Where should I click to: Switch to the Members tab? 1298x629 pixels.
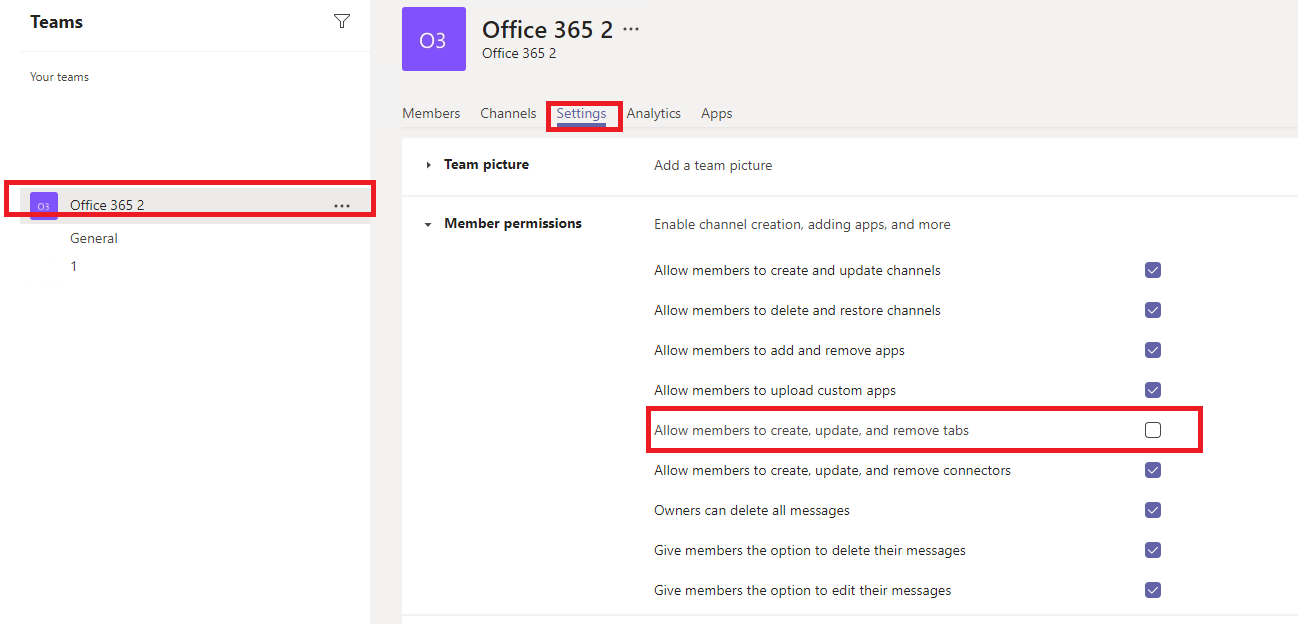[431, 113]
